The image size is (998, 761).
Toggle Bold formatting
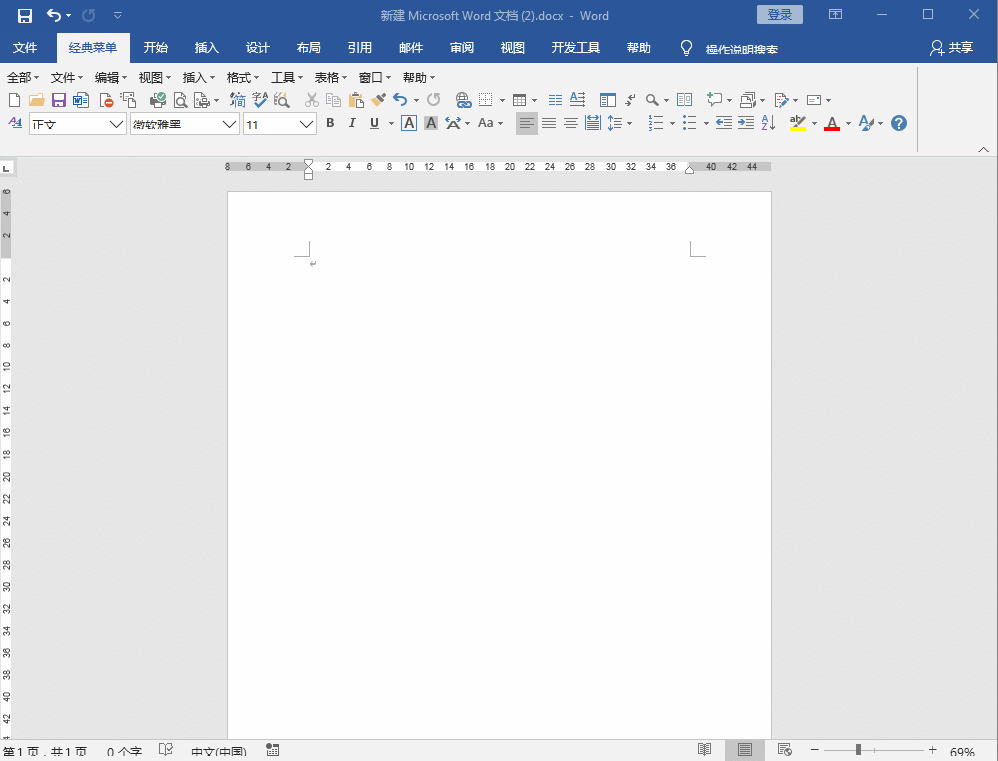click(330, 123)
